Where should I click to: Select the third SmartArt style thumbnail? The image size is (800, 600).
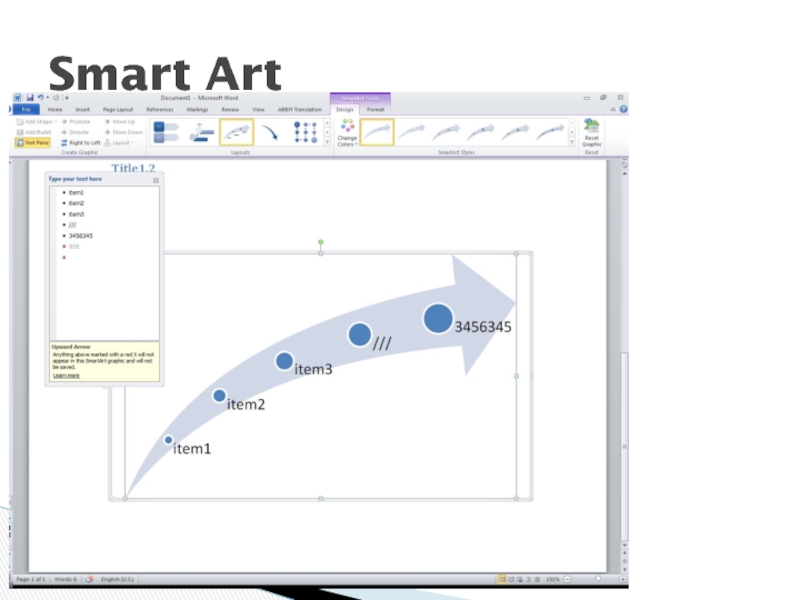click(x=446, y=132)
